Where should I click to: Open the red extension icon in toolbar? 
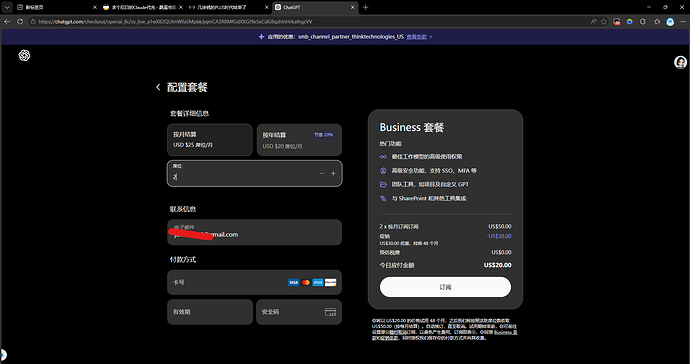[617, 21]
